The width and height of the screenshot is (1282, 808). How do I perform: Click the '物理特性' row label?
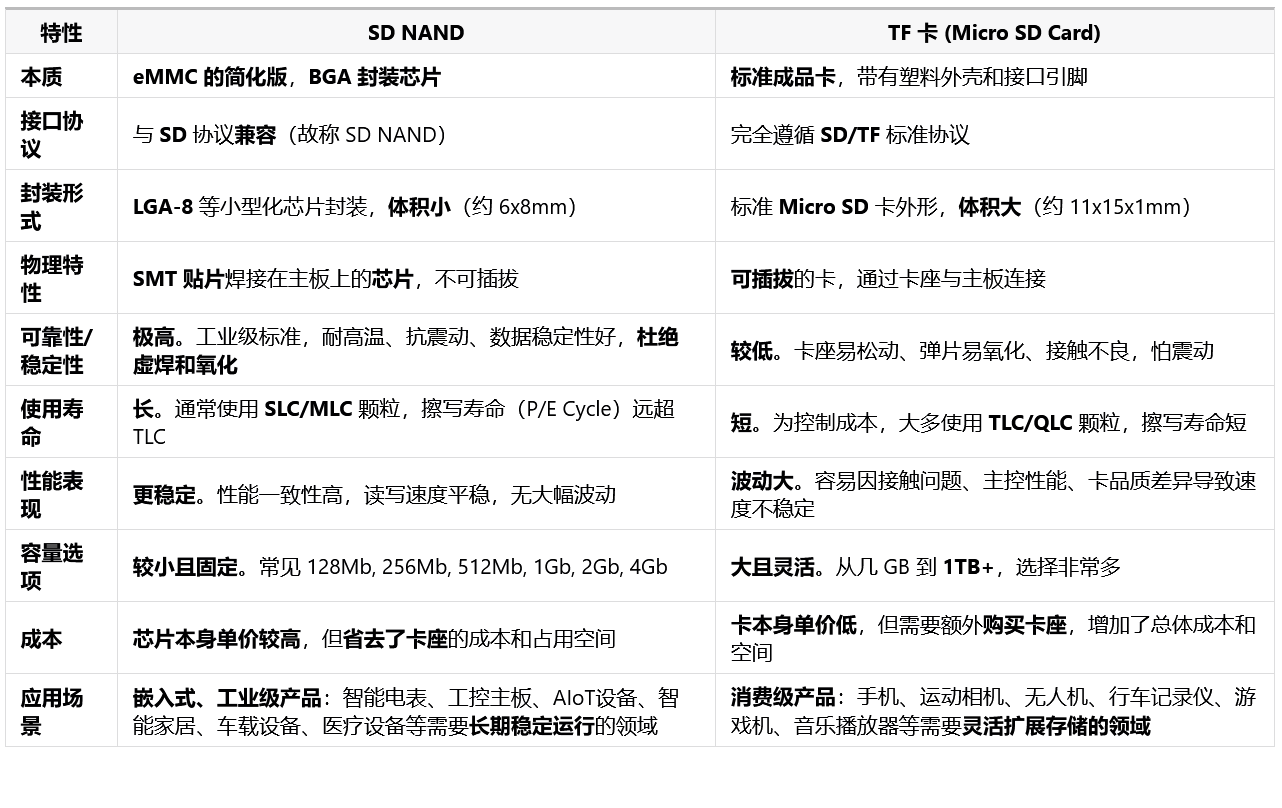(61, 278)
